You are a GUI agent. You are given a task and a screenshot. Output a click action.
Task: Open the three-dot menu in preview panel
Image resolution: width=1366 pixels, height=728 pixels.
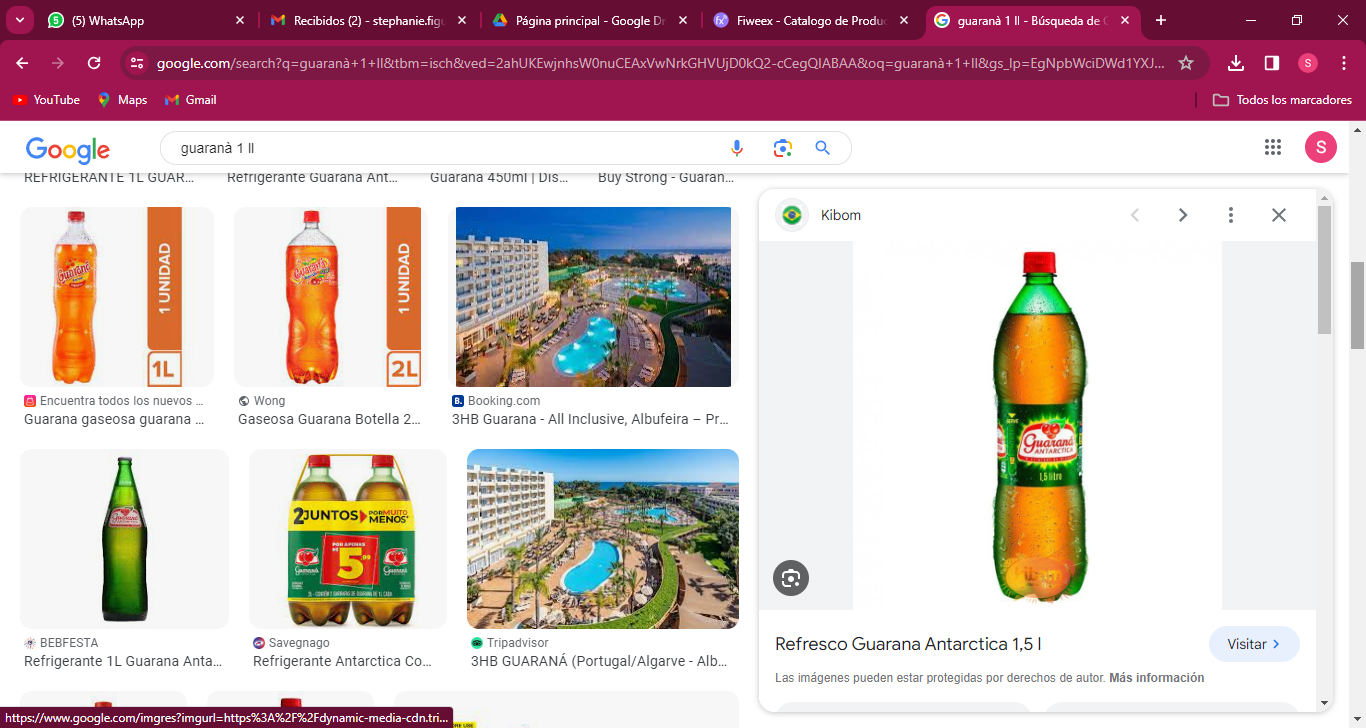coord(1231,215)
